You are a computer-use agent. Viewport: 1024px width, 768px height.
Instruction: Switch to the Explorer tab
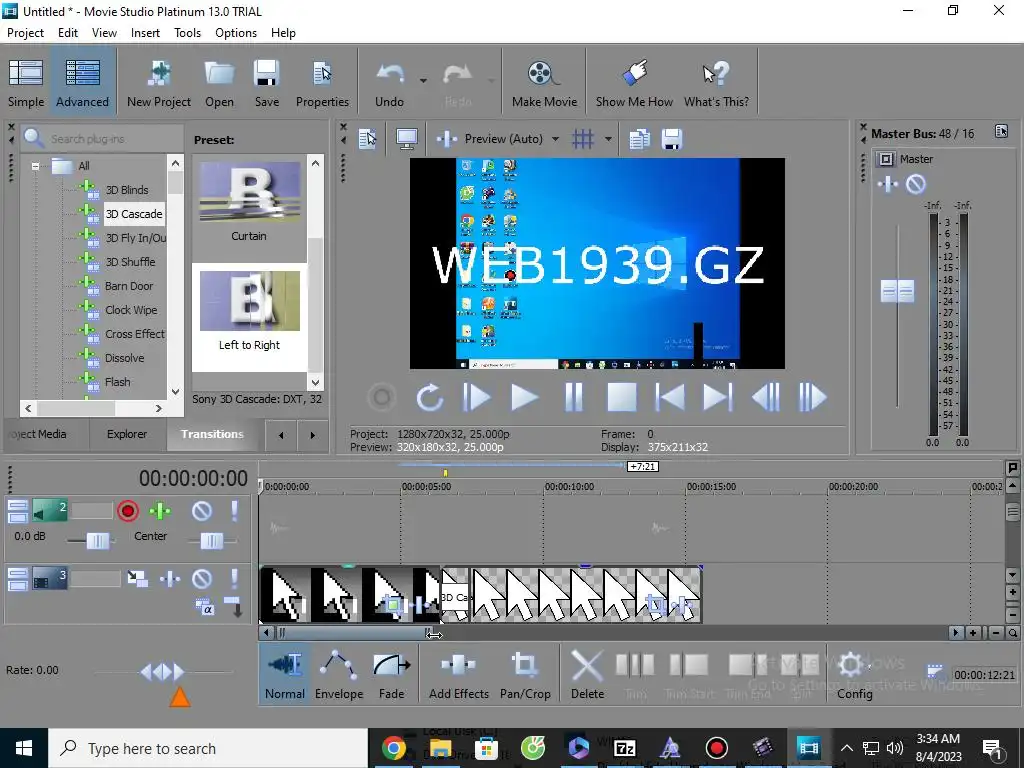[127, 434]
